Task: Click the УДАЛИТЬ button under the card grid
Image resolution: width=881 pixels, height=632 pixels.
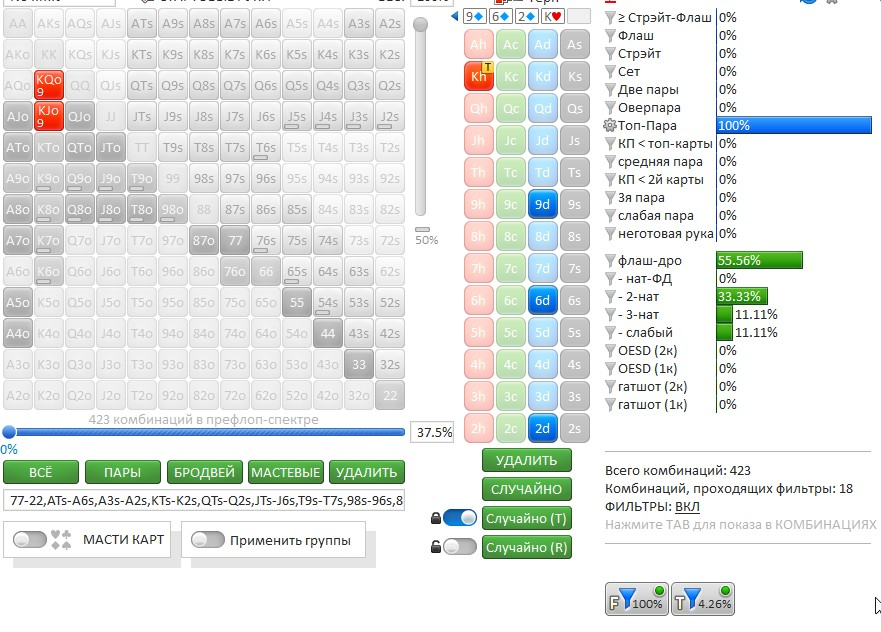Action: pyautogui.click(x=526, y=460)
